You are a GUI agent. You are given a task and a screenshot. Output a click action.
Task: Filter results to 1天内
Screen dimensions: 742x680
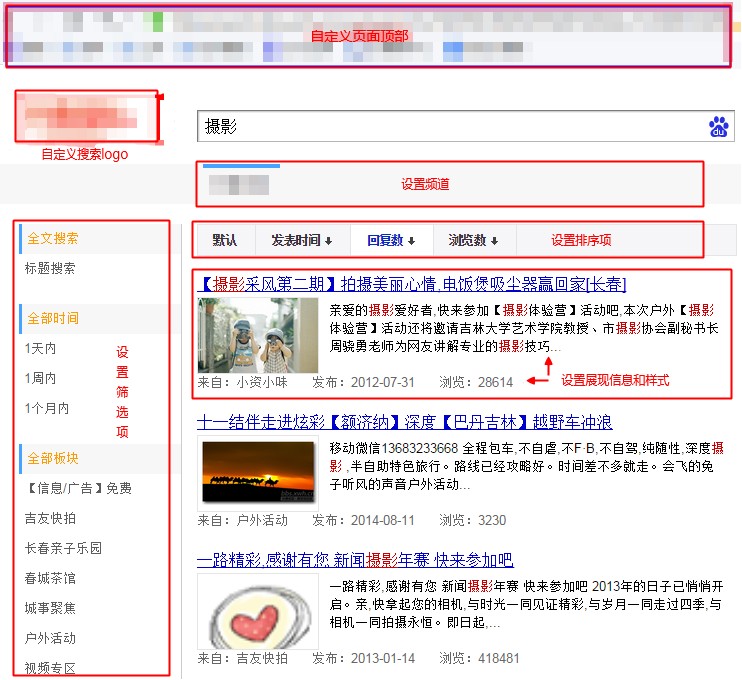41,349
